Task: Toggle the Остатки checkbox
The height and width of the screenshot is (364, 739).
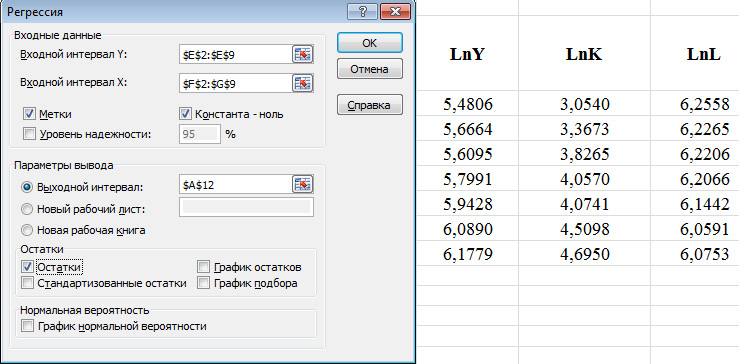Action: pyautogui.click(x=27, y=267)
